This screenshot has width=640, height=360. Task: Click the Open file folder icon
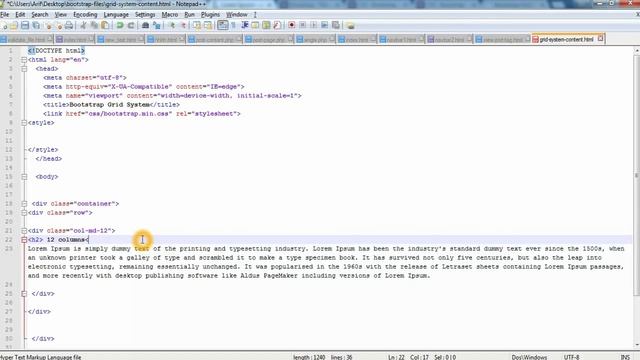tap(14, 26)
